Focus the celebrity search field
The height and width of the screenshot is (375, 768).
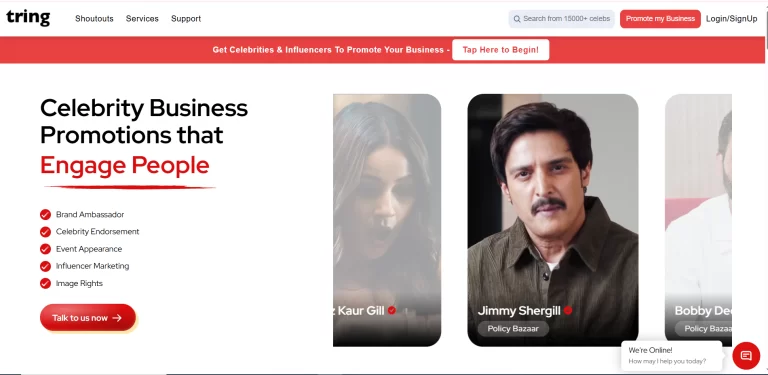[x=561, y=19]
